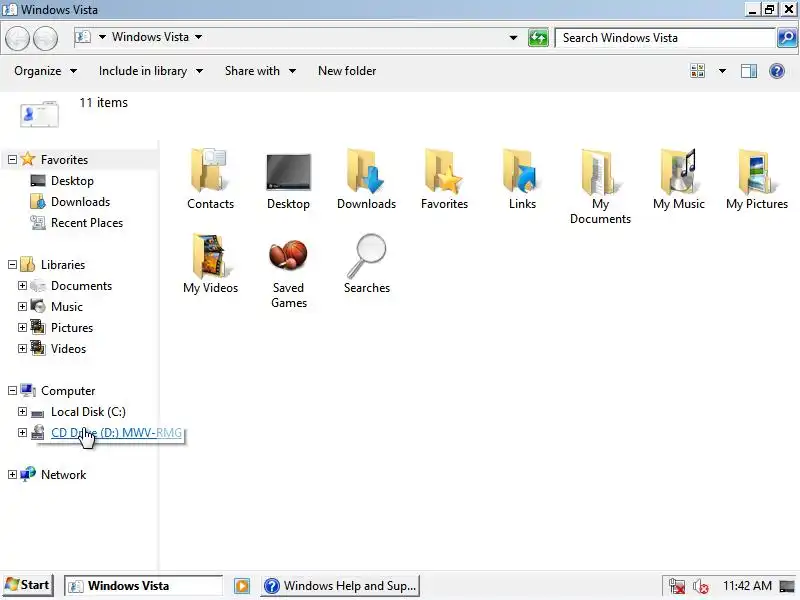800x600 pixels.
Task: Open dropdown arrow after Windows Vista breadcrumb
Action: 198,37
